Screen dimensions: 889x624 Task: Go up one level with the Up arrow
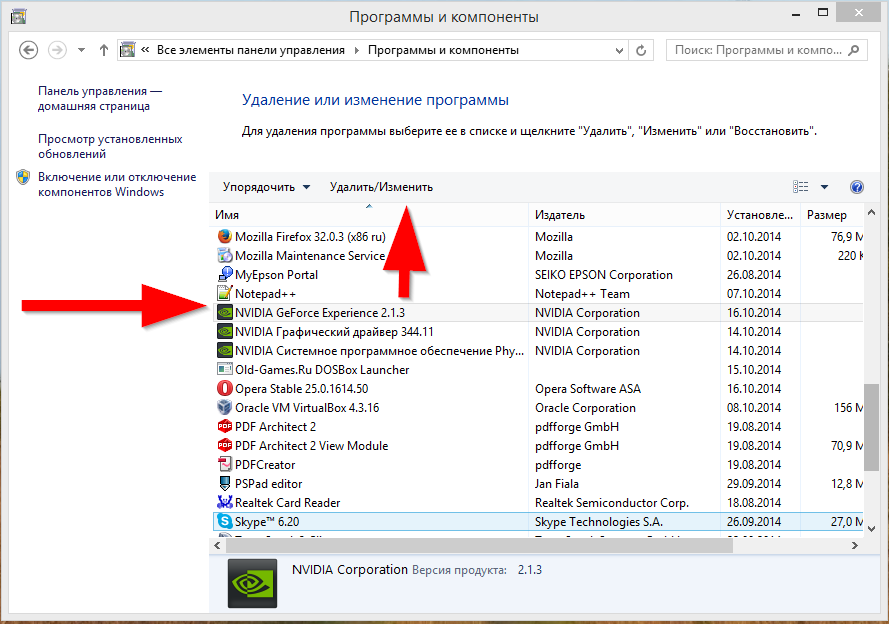coord(104,50)
